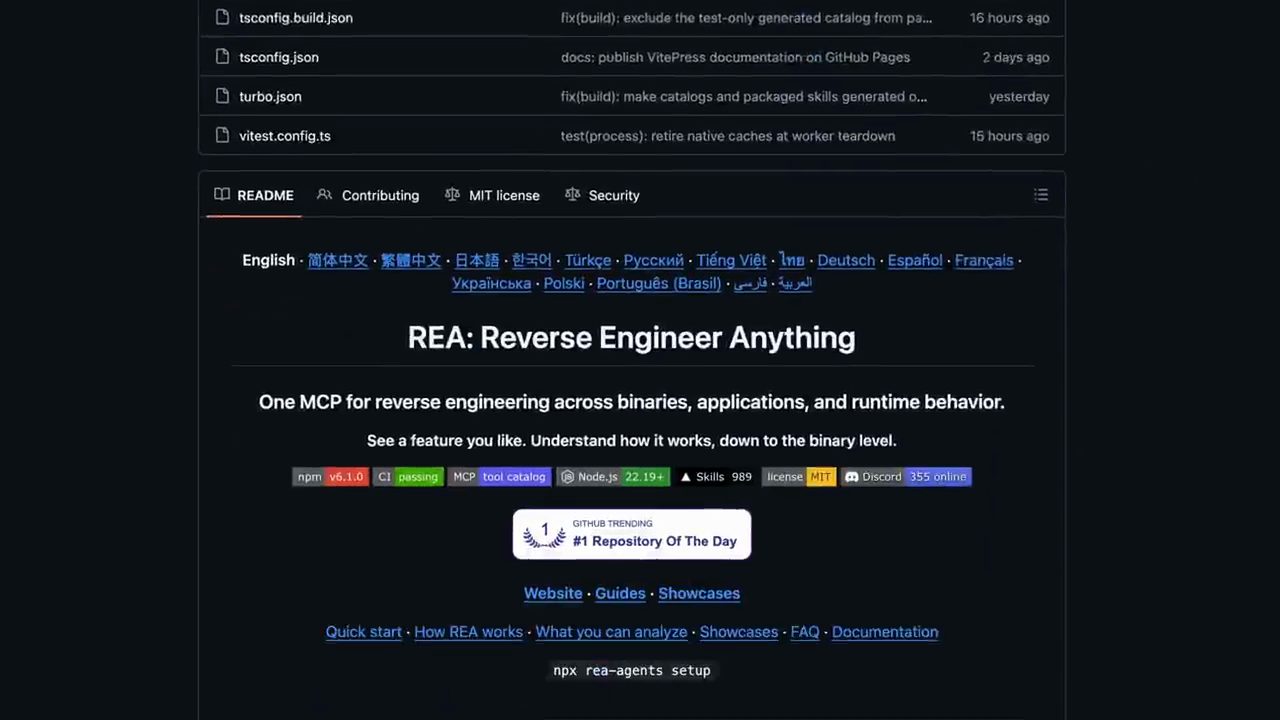The image size is (1280, 720).
Task: Click the file icon beside tsconfig.build.json
Action: click(222, 18)
